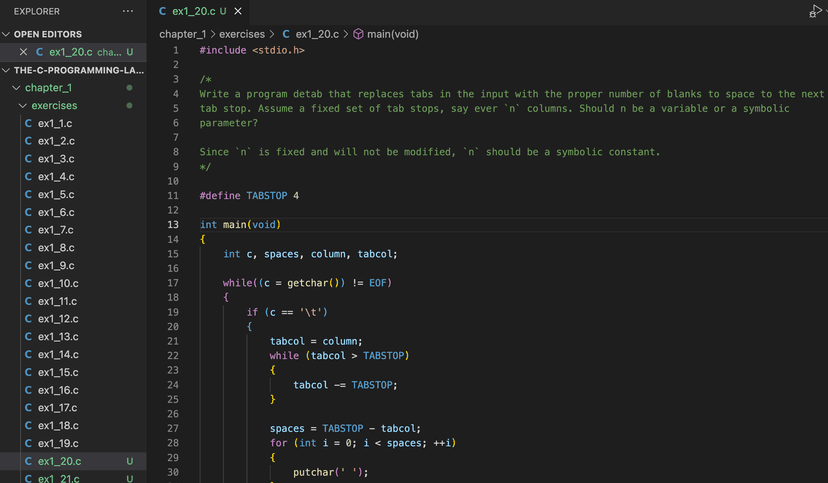The image size is (828, 483).
Task: Place cursor on #define TABSTOP line
Action: tap(249, 196)
